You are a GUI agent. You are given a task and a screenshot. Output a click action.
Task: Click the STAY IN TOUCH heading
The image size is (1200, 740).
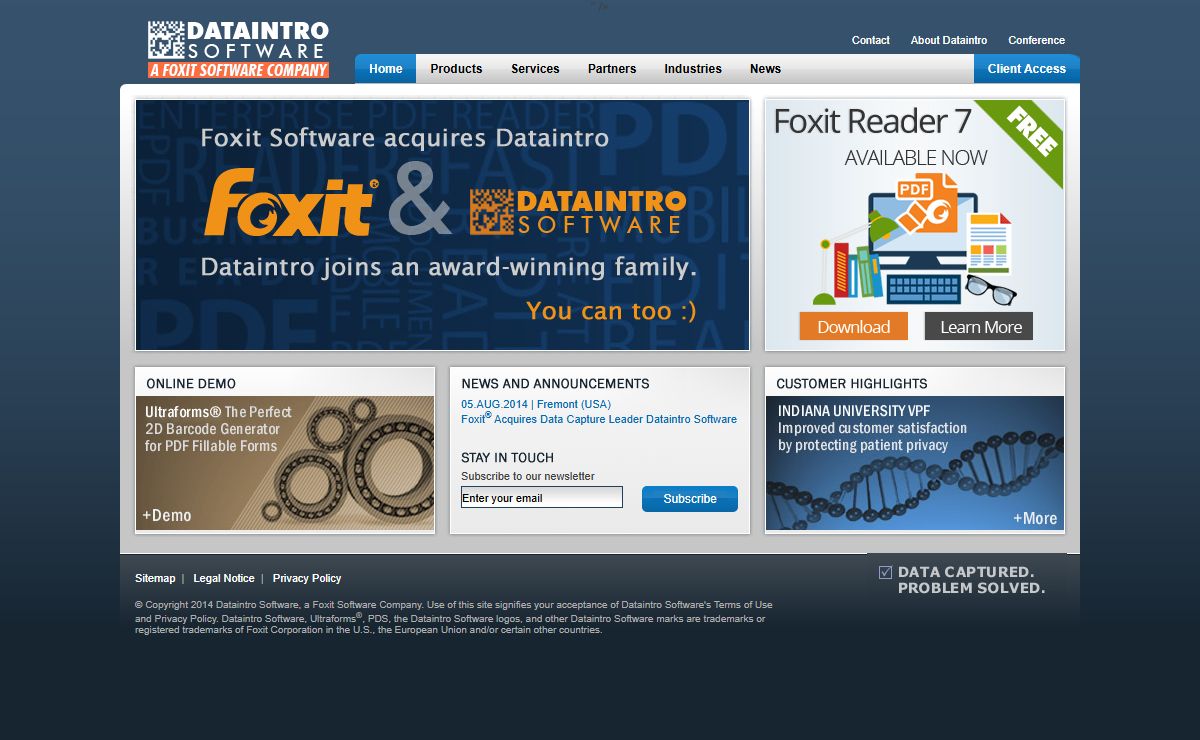coord(507,458)
